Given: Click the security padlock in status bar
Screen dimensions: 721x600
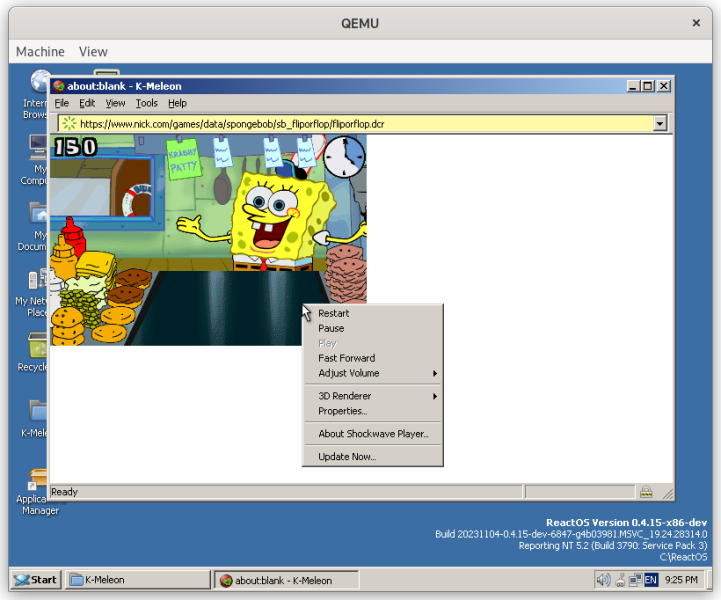Looking at the screenshot, I should pyautogui.click(x=646, y=492).
